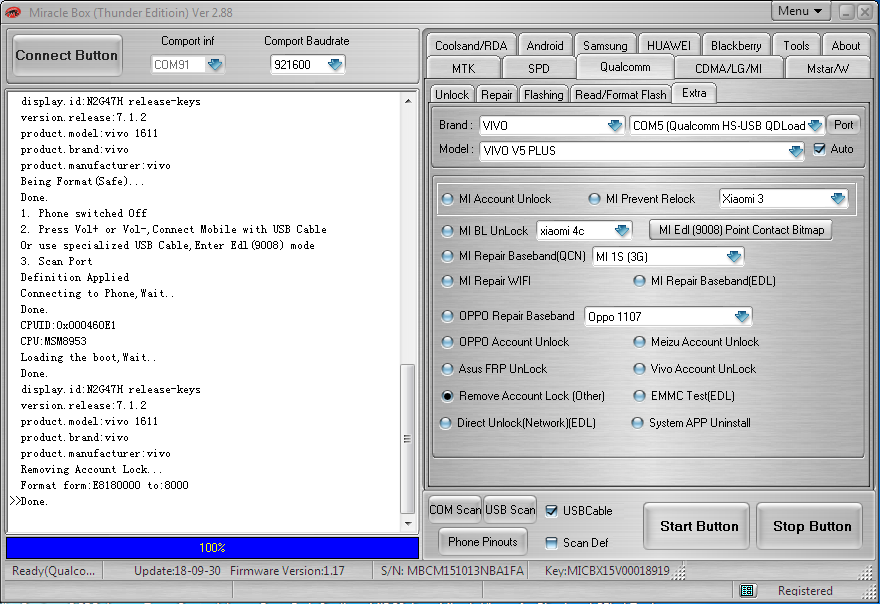Image resolution: width=880 pixels, height=604 pixels.
Task: Open Phone Pinouts
Action: pos(483,542)
